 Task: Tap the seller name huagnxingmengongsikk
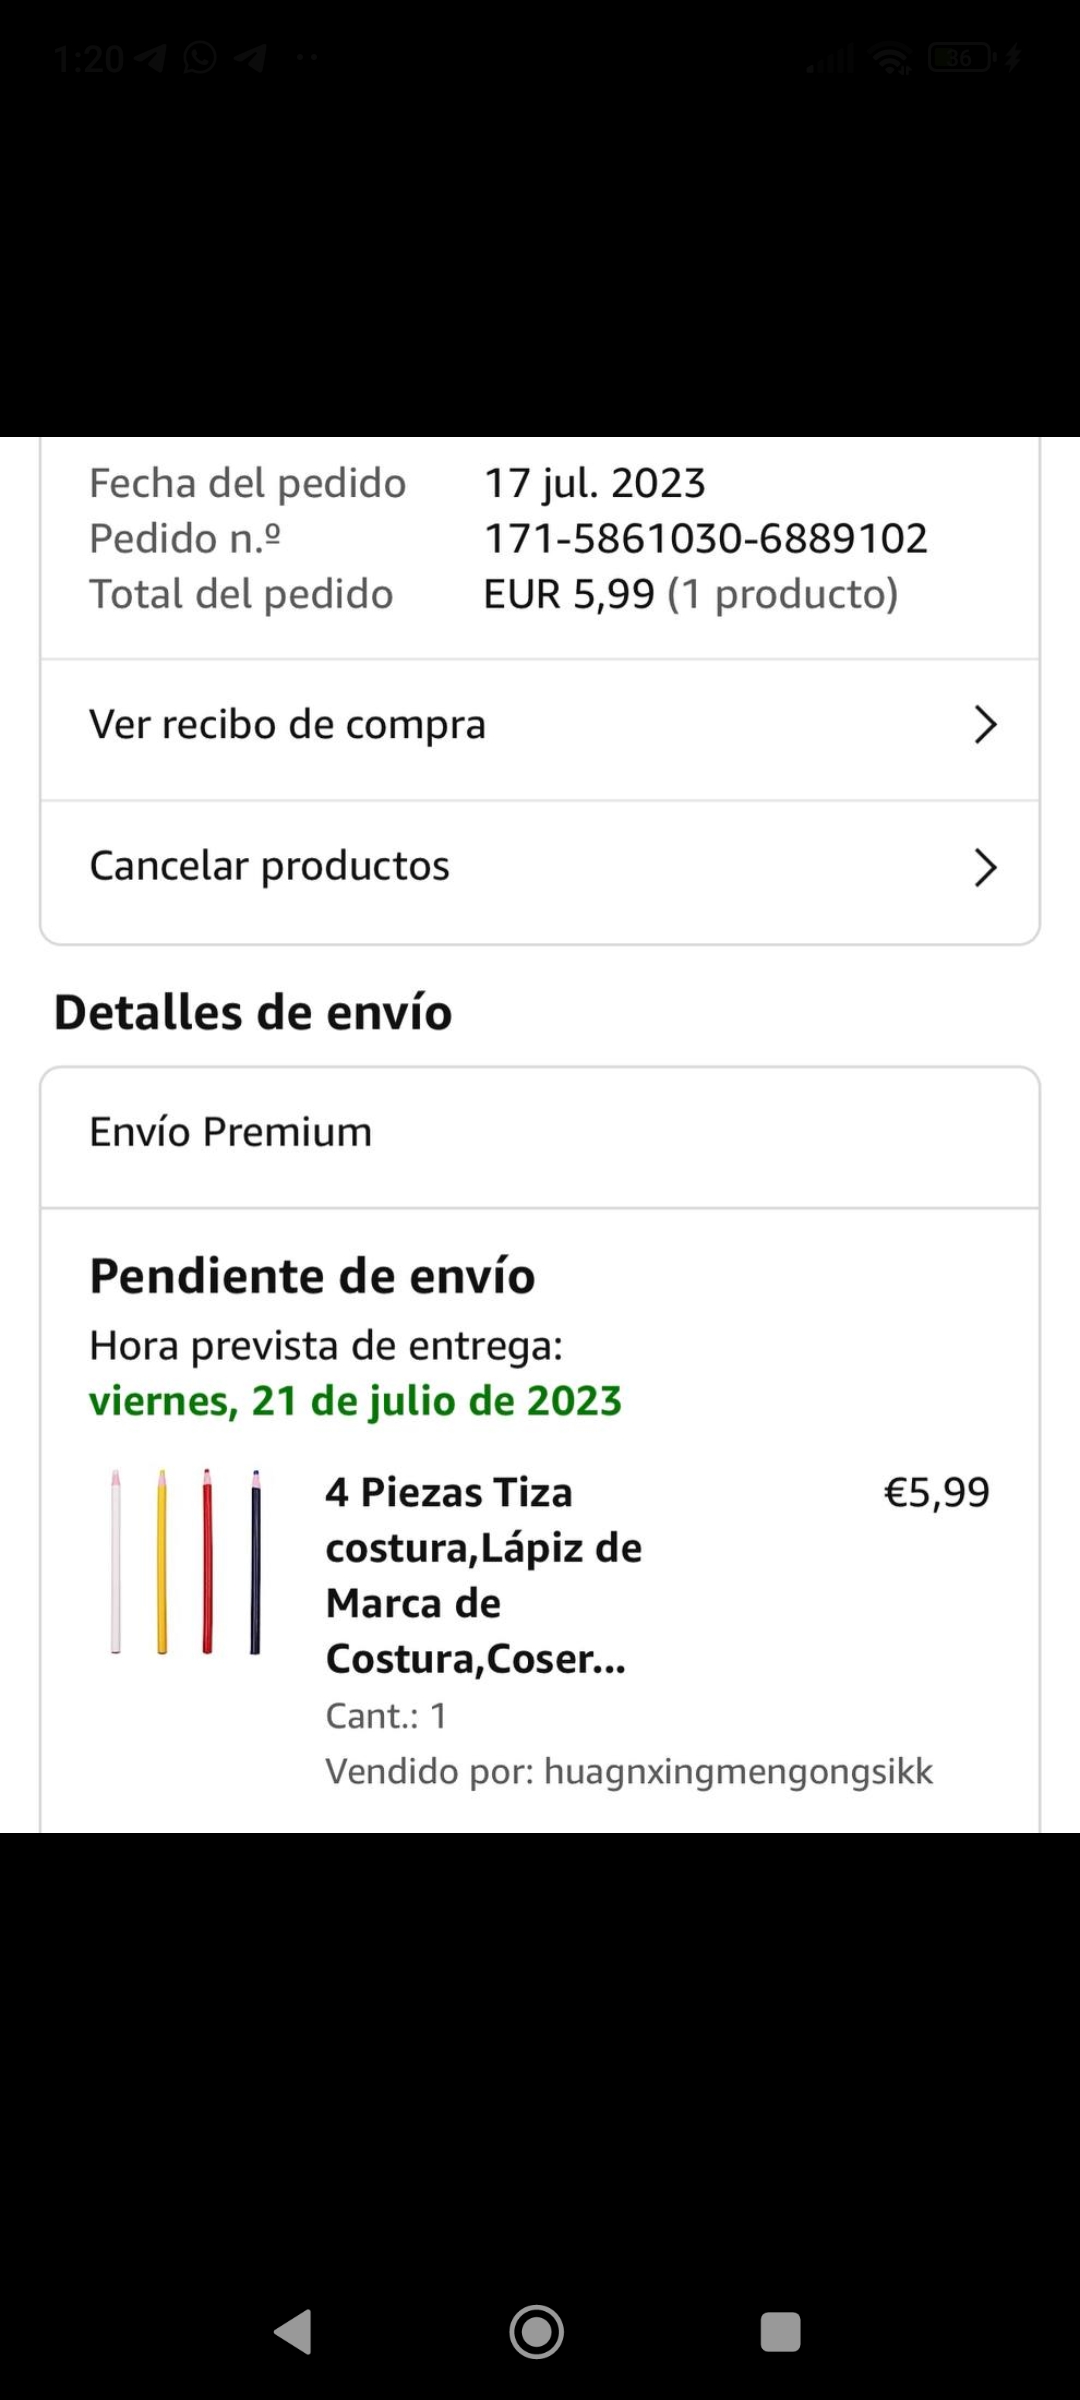tap(738, 1771)
